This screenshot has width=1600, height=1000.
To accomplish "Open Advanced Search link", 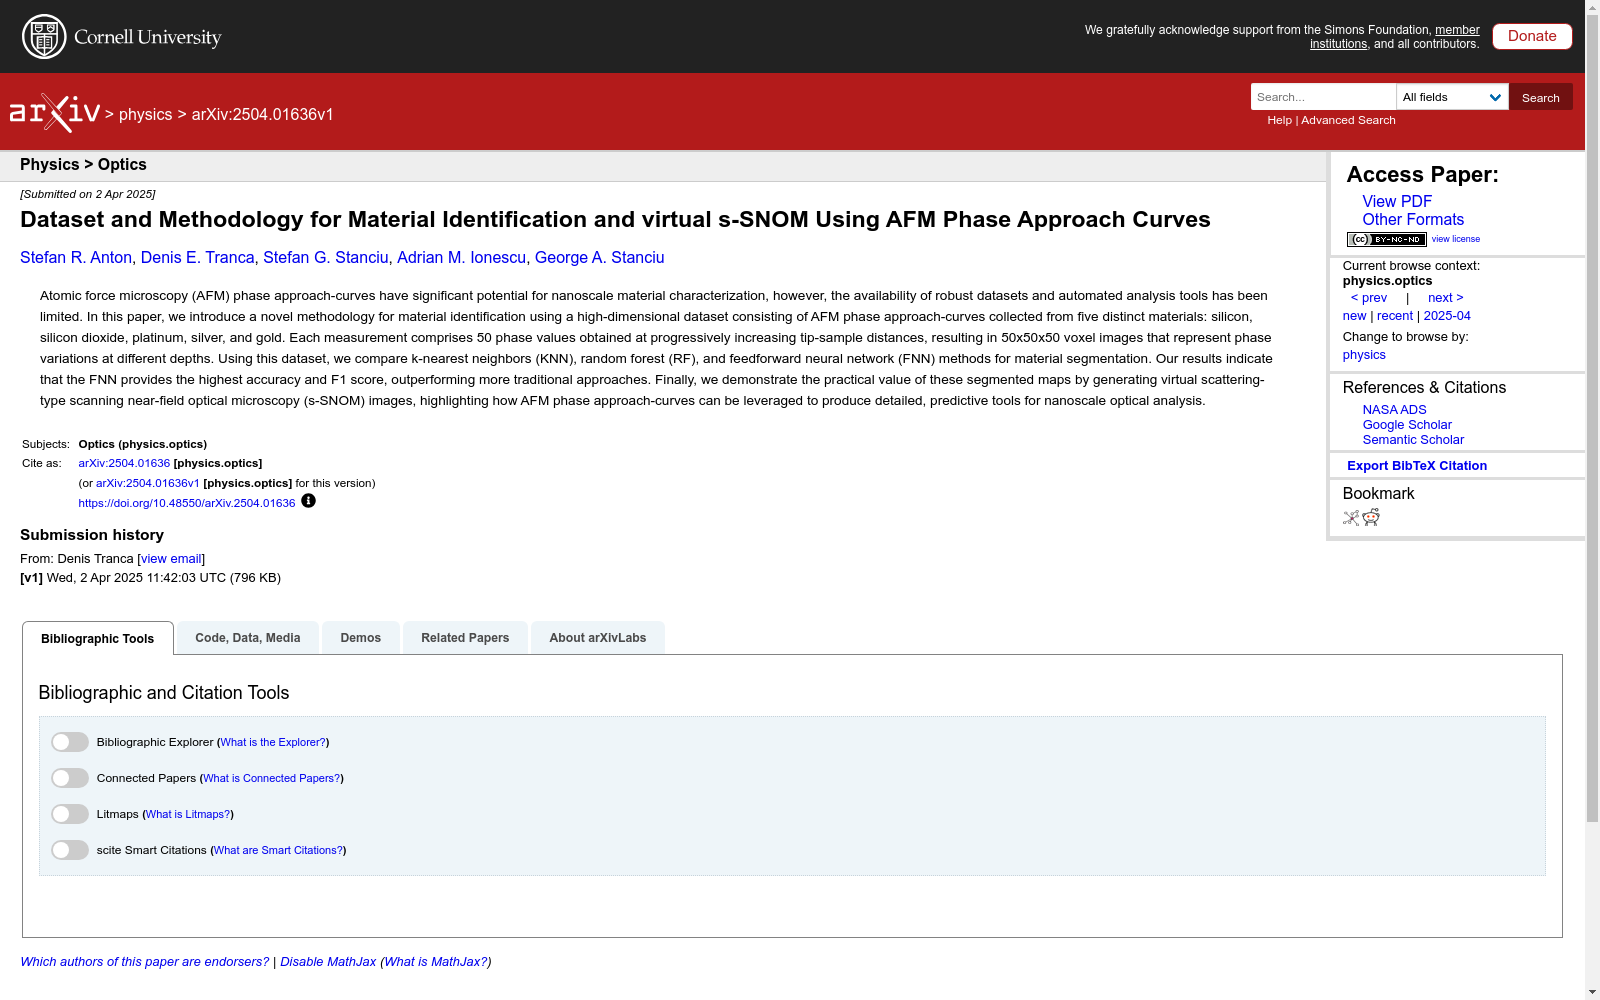I will 1348,120.
